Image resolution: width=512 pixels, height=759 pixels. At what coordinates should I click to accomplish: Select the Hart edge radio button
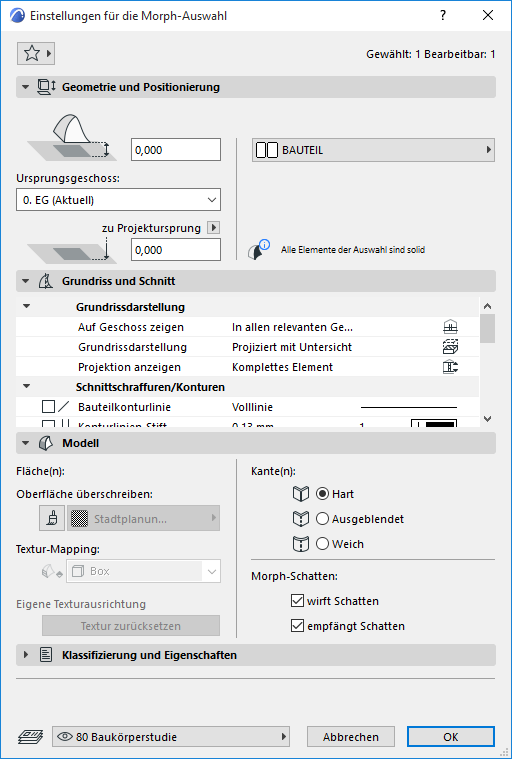pos(322,494)
